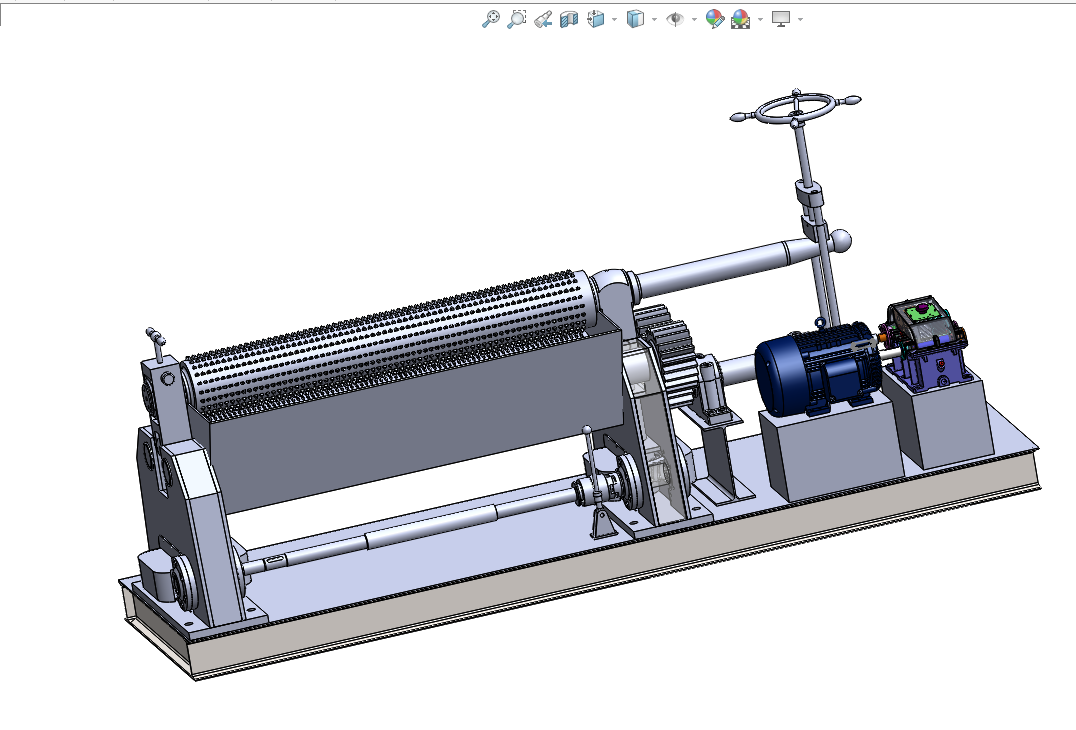Click the Hide/Show Items eye icon
The width and height of the screenshot is (1076, 730).
[675, 19]
